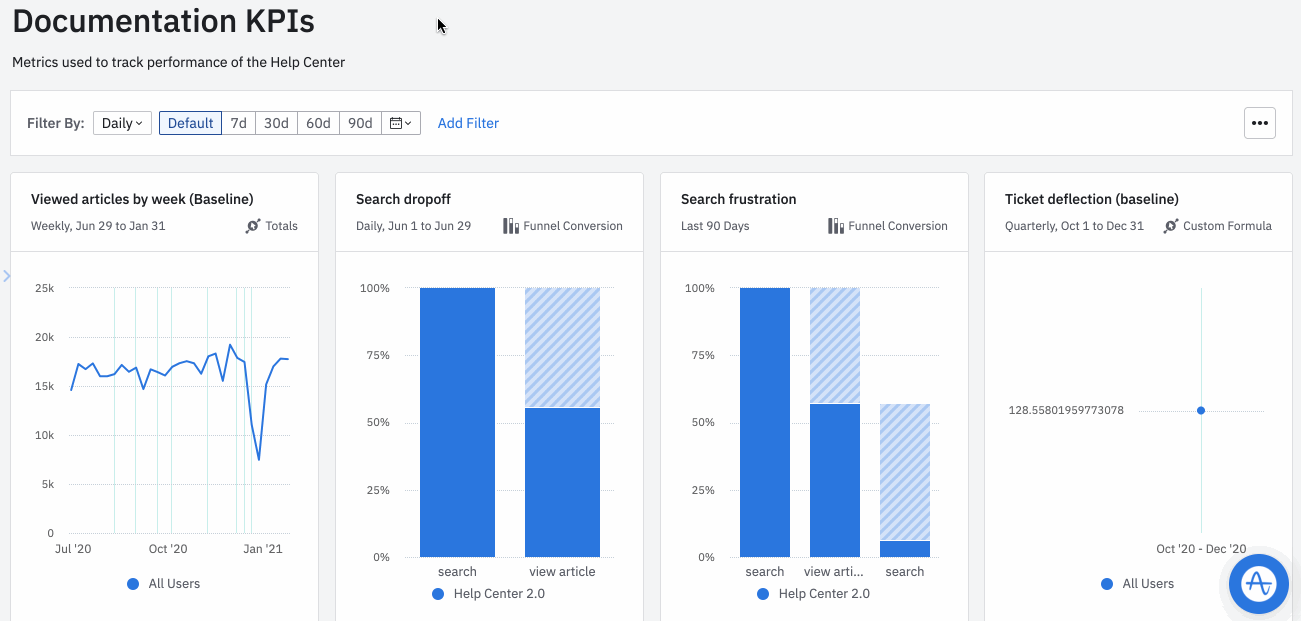Open the three-dot more options menu
Viewport: 1301px width, 621px height.
[x=1259, y=123]
